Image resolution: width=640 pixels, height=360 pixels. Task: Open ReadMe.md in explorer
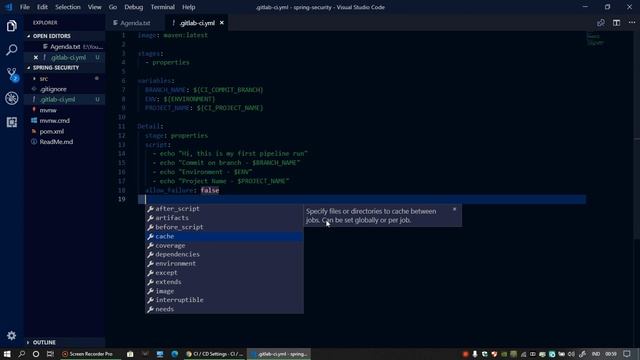[x=64, y=142]
